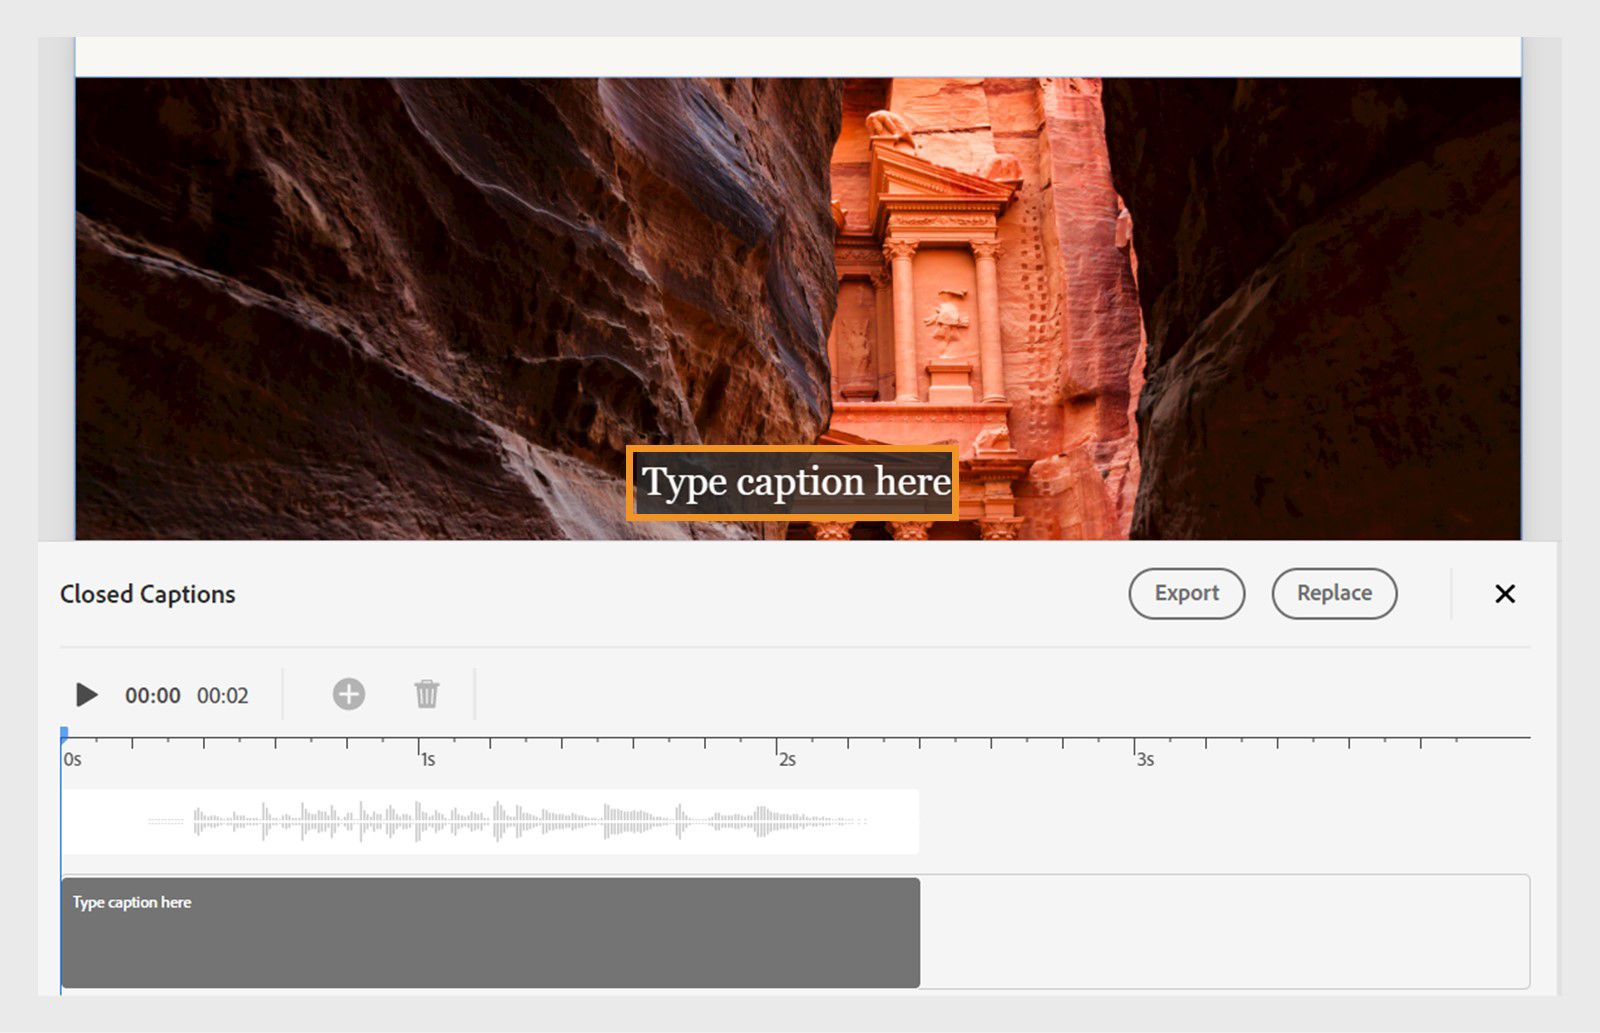
Task: Click the right edge of the caption block
Action: tap(918, 932)
